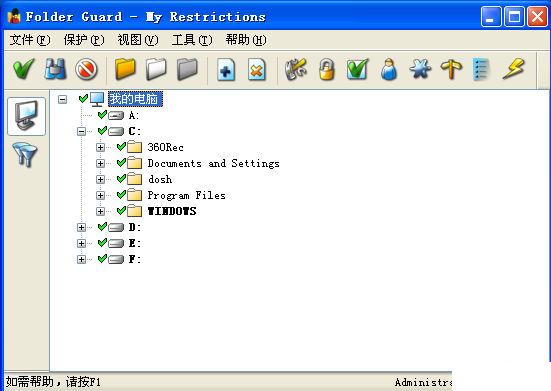
Task: Click the gold padlock toolbar icon
Action: 326,69
